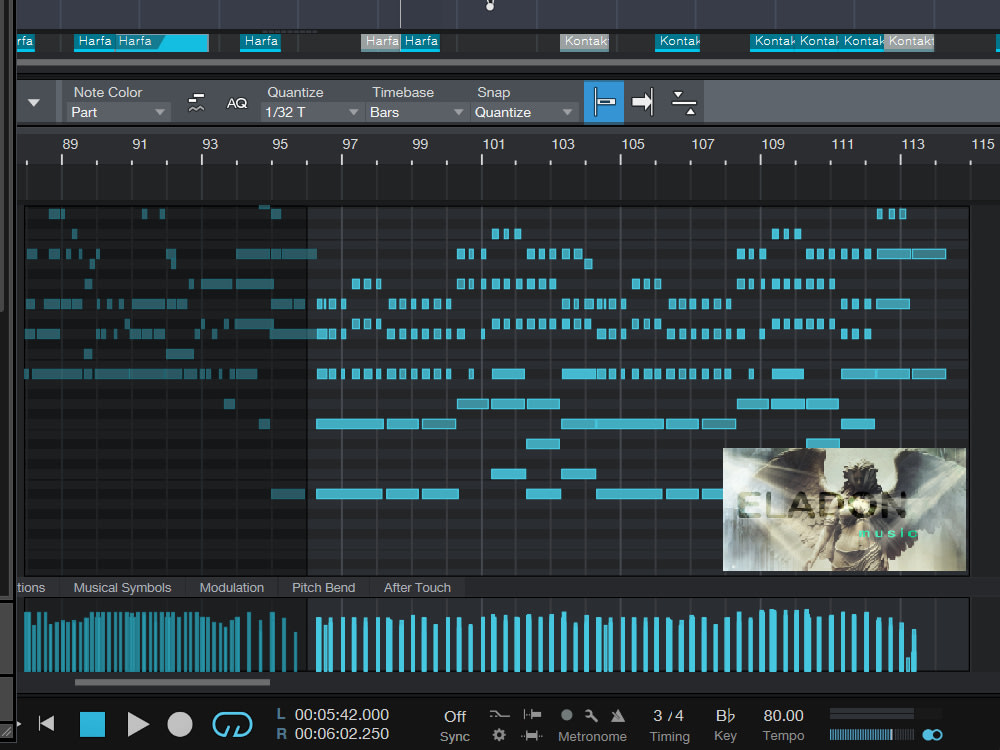Click the Bb key signature value
This screenshot has width=1000, height=750.
(725, 716)
